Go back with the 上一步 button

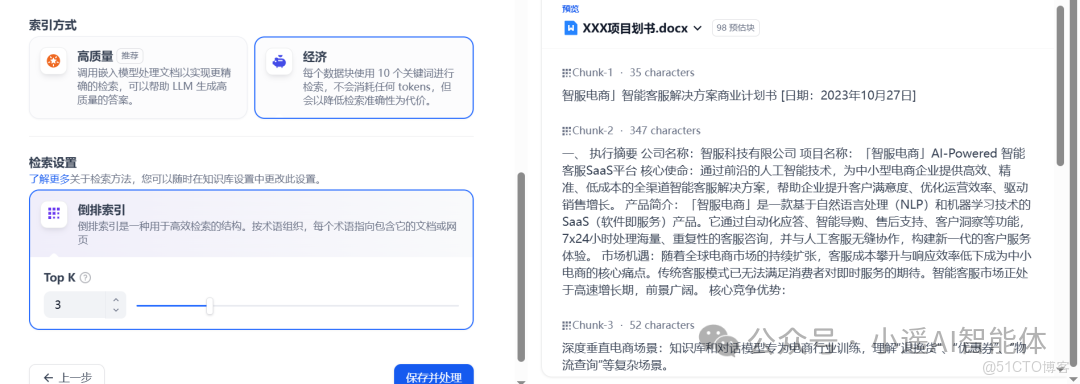click(x=67, y=376)
